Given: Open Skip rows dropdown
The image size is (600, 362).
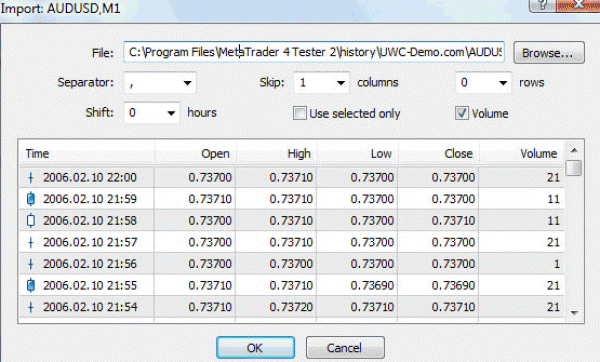Looking at the screenshot, I should 483,83.
